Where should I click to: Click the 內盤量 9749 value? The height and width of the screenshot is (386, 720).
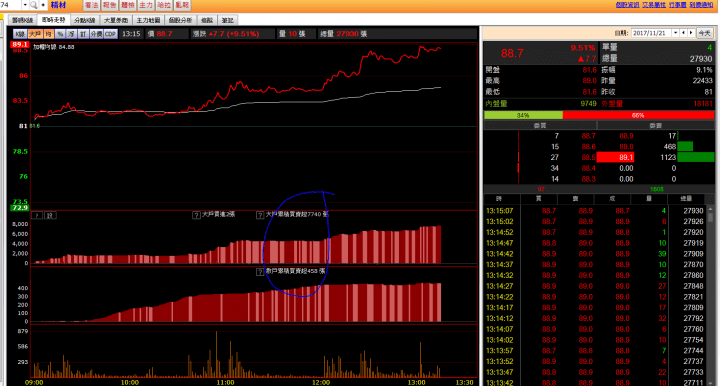coord(588,104)
